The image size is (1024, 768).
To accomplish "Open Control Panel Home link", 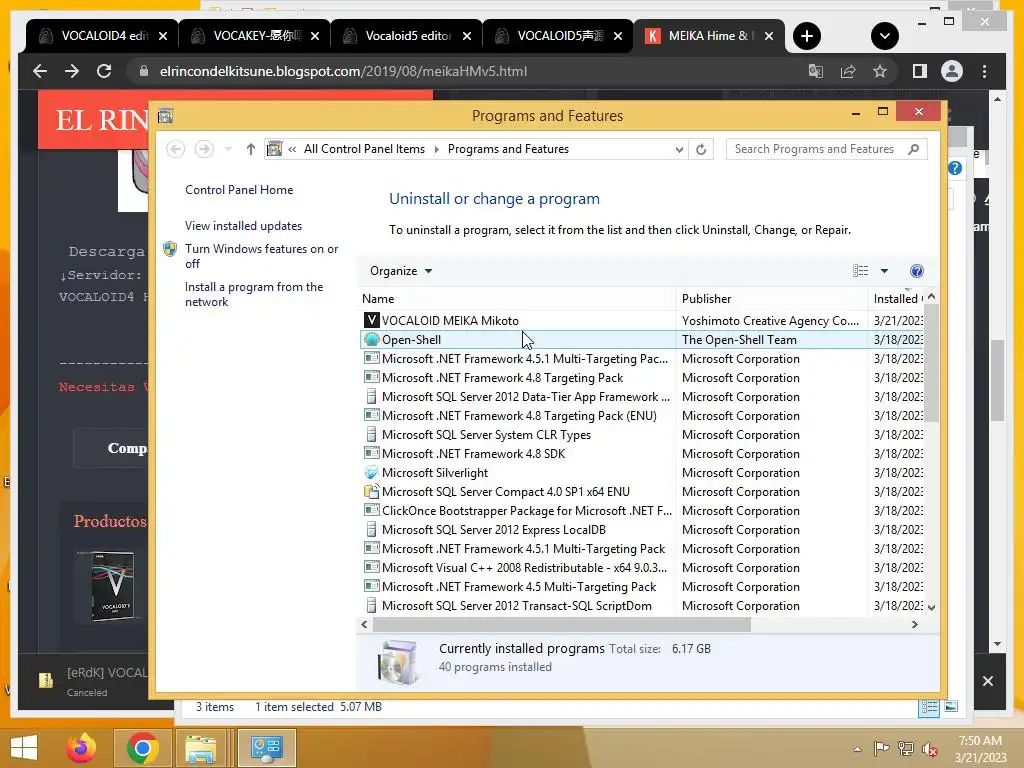I will pyautogui.click(x=239, y=189).
